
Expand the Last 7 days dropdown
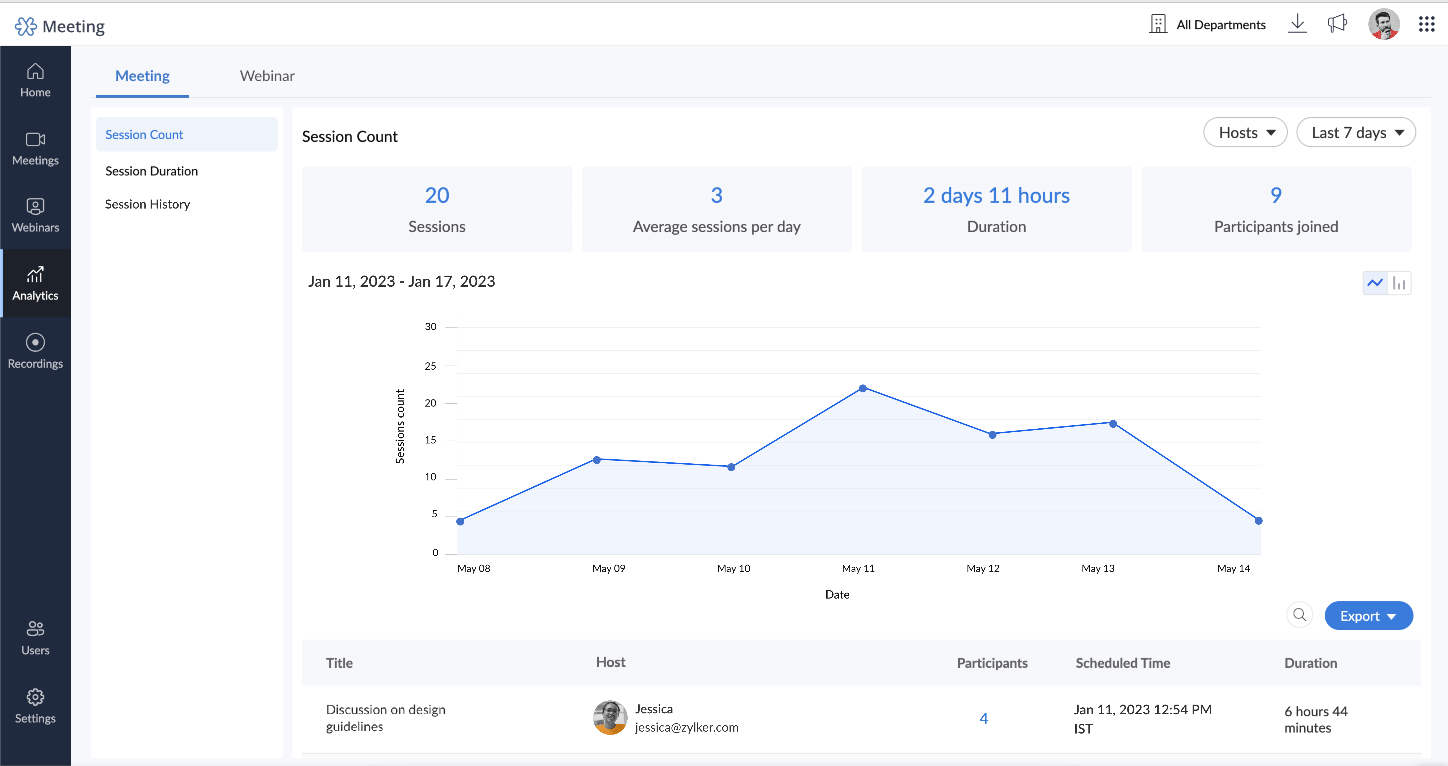click(x=1356, y=131)
